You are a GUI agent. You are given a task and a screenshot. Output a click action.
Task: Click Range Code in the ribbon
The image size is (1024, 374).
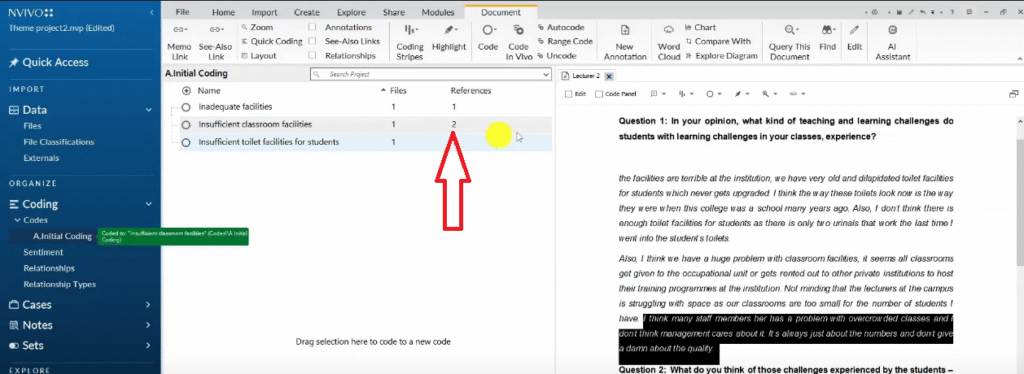[565, 41]
